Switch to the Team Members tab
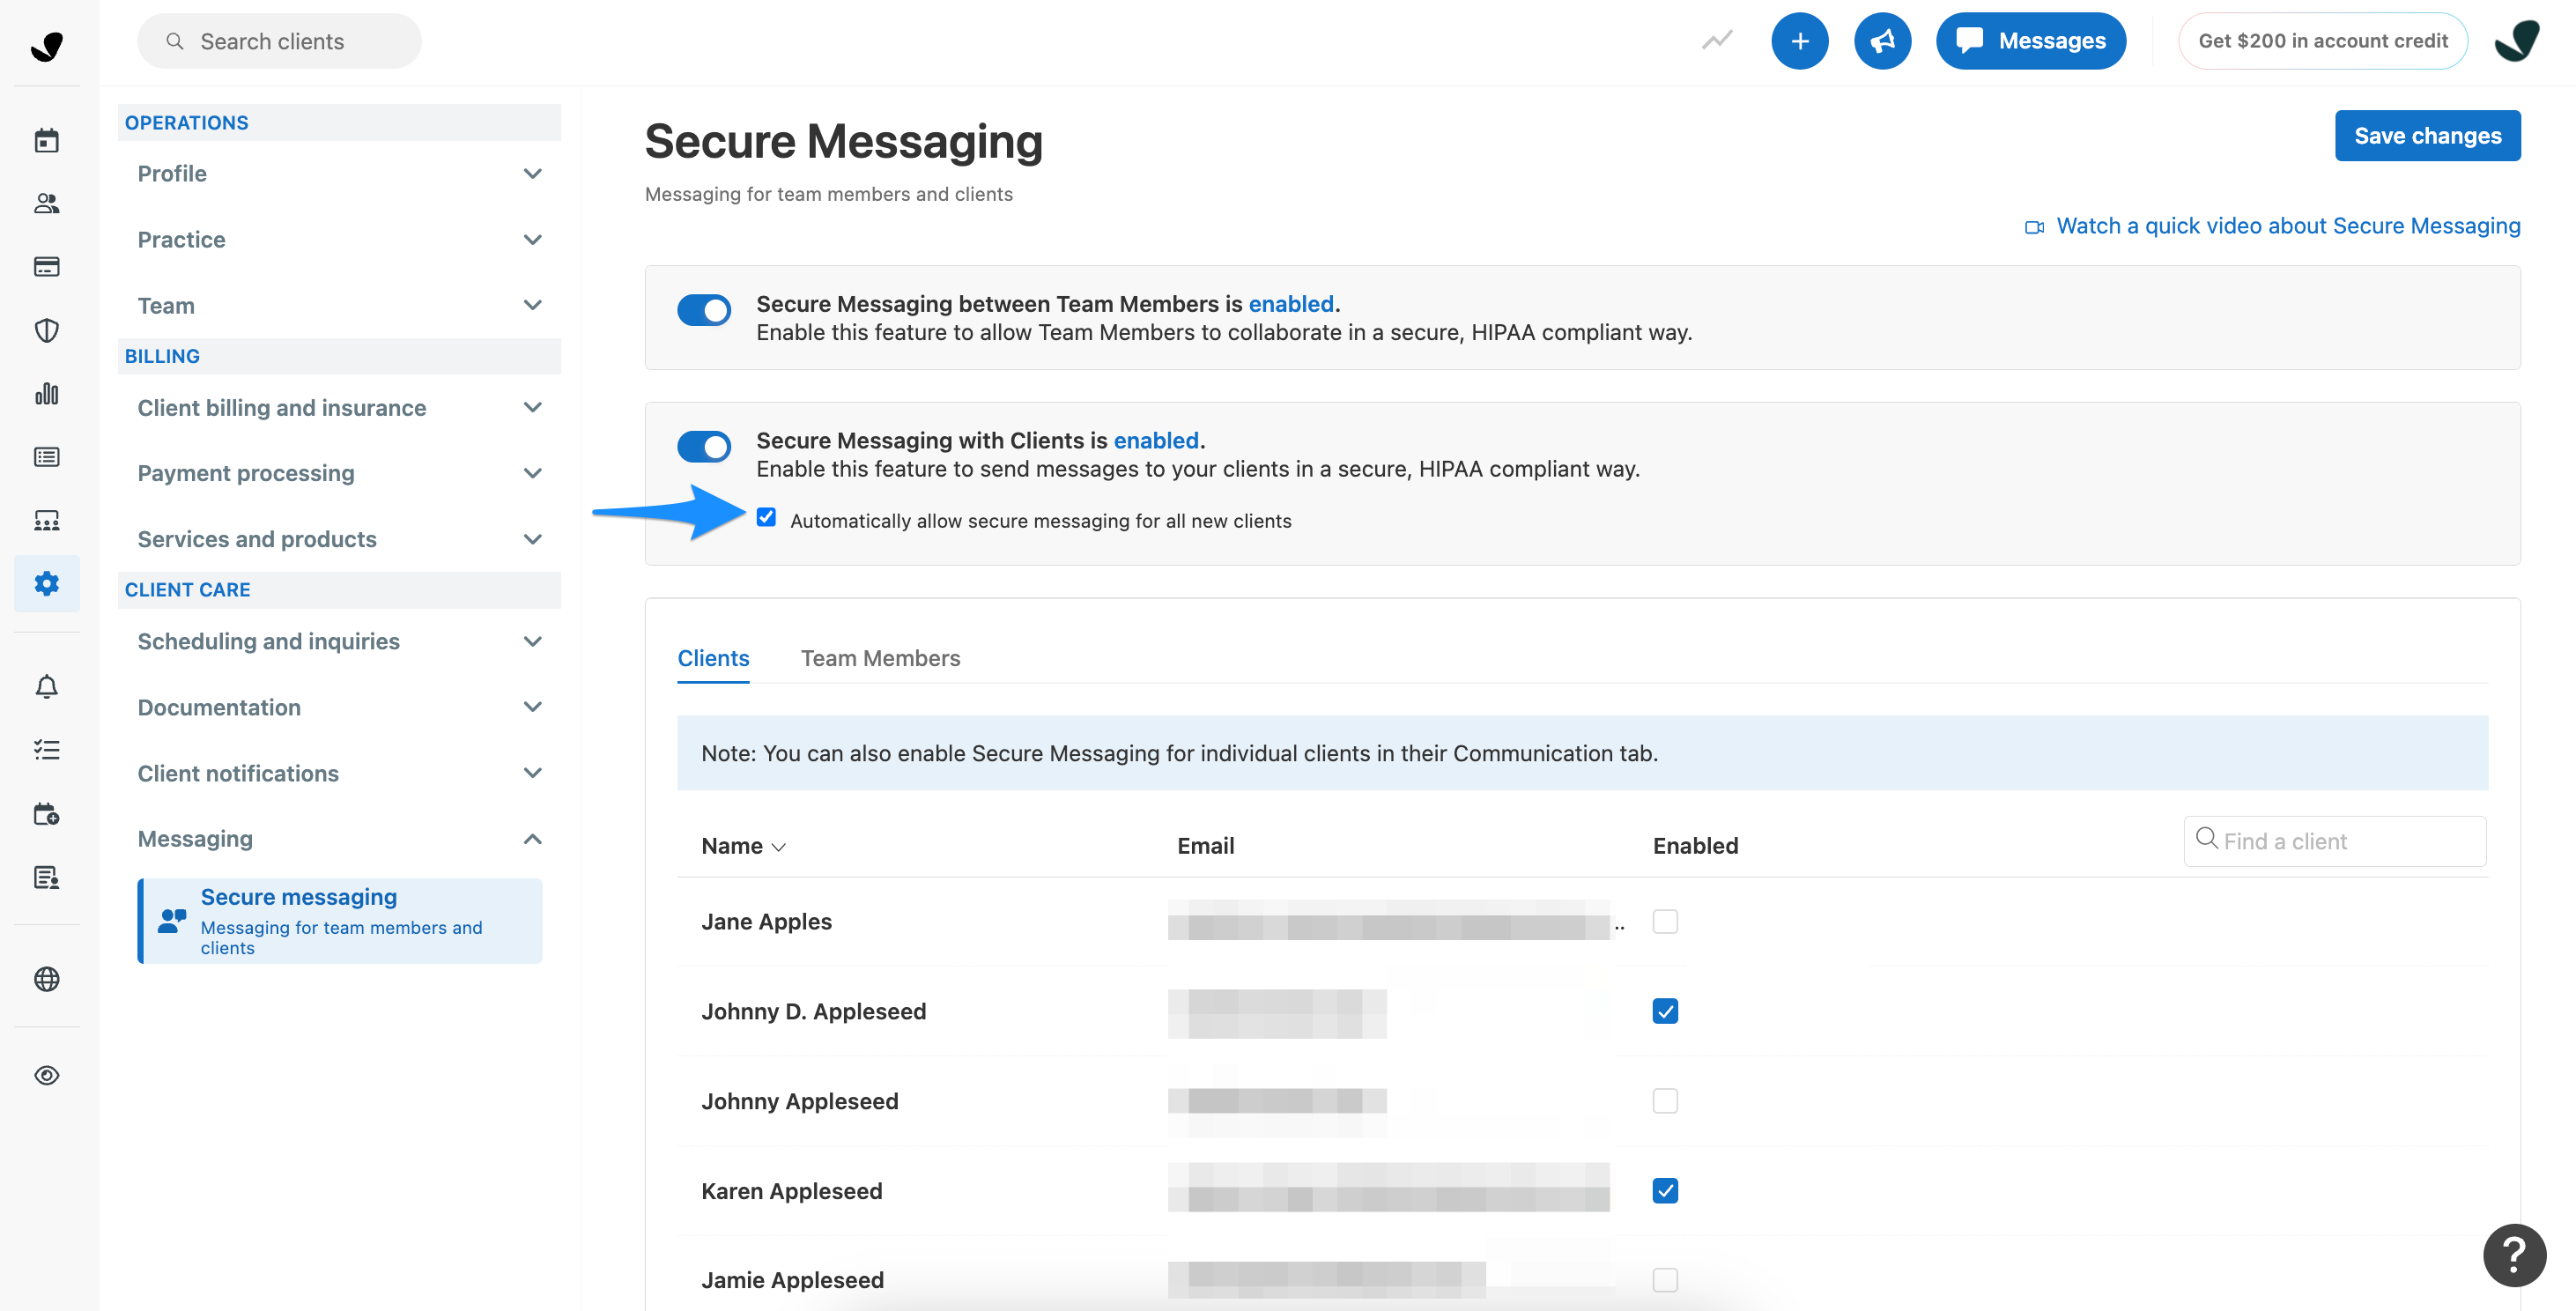2576x1311 pixels. click(880, 658)
